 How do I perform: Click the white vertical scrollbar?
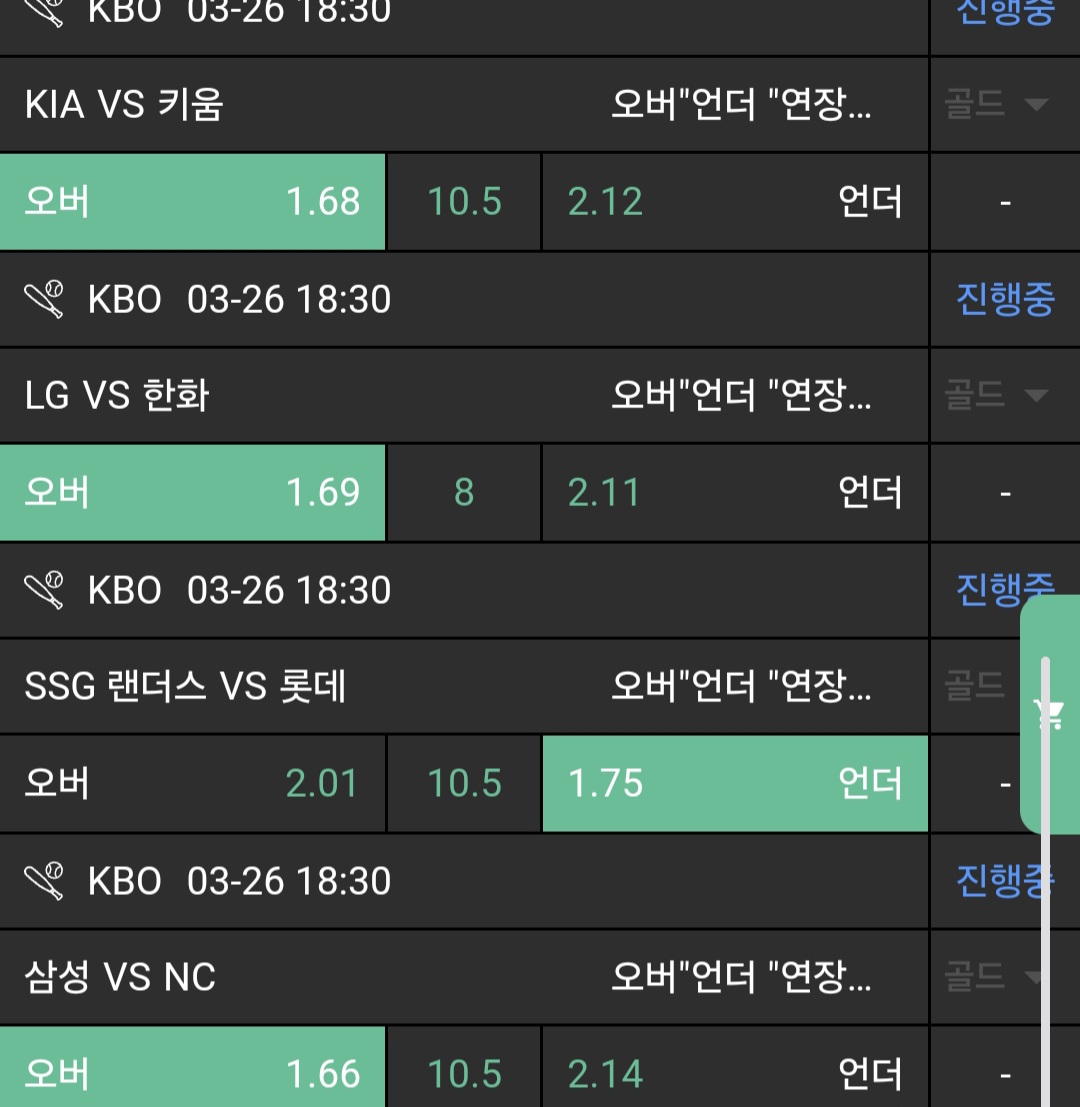1046,880
